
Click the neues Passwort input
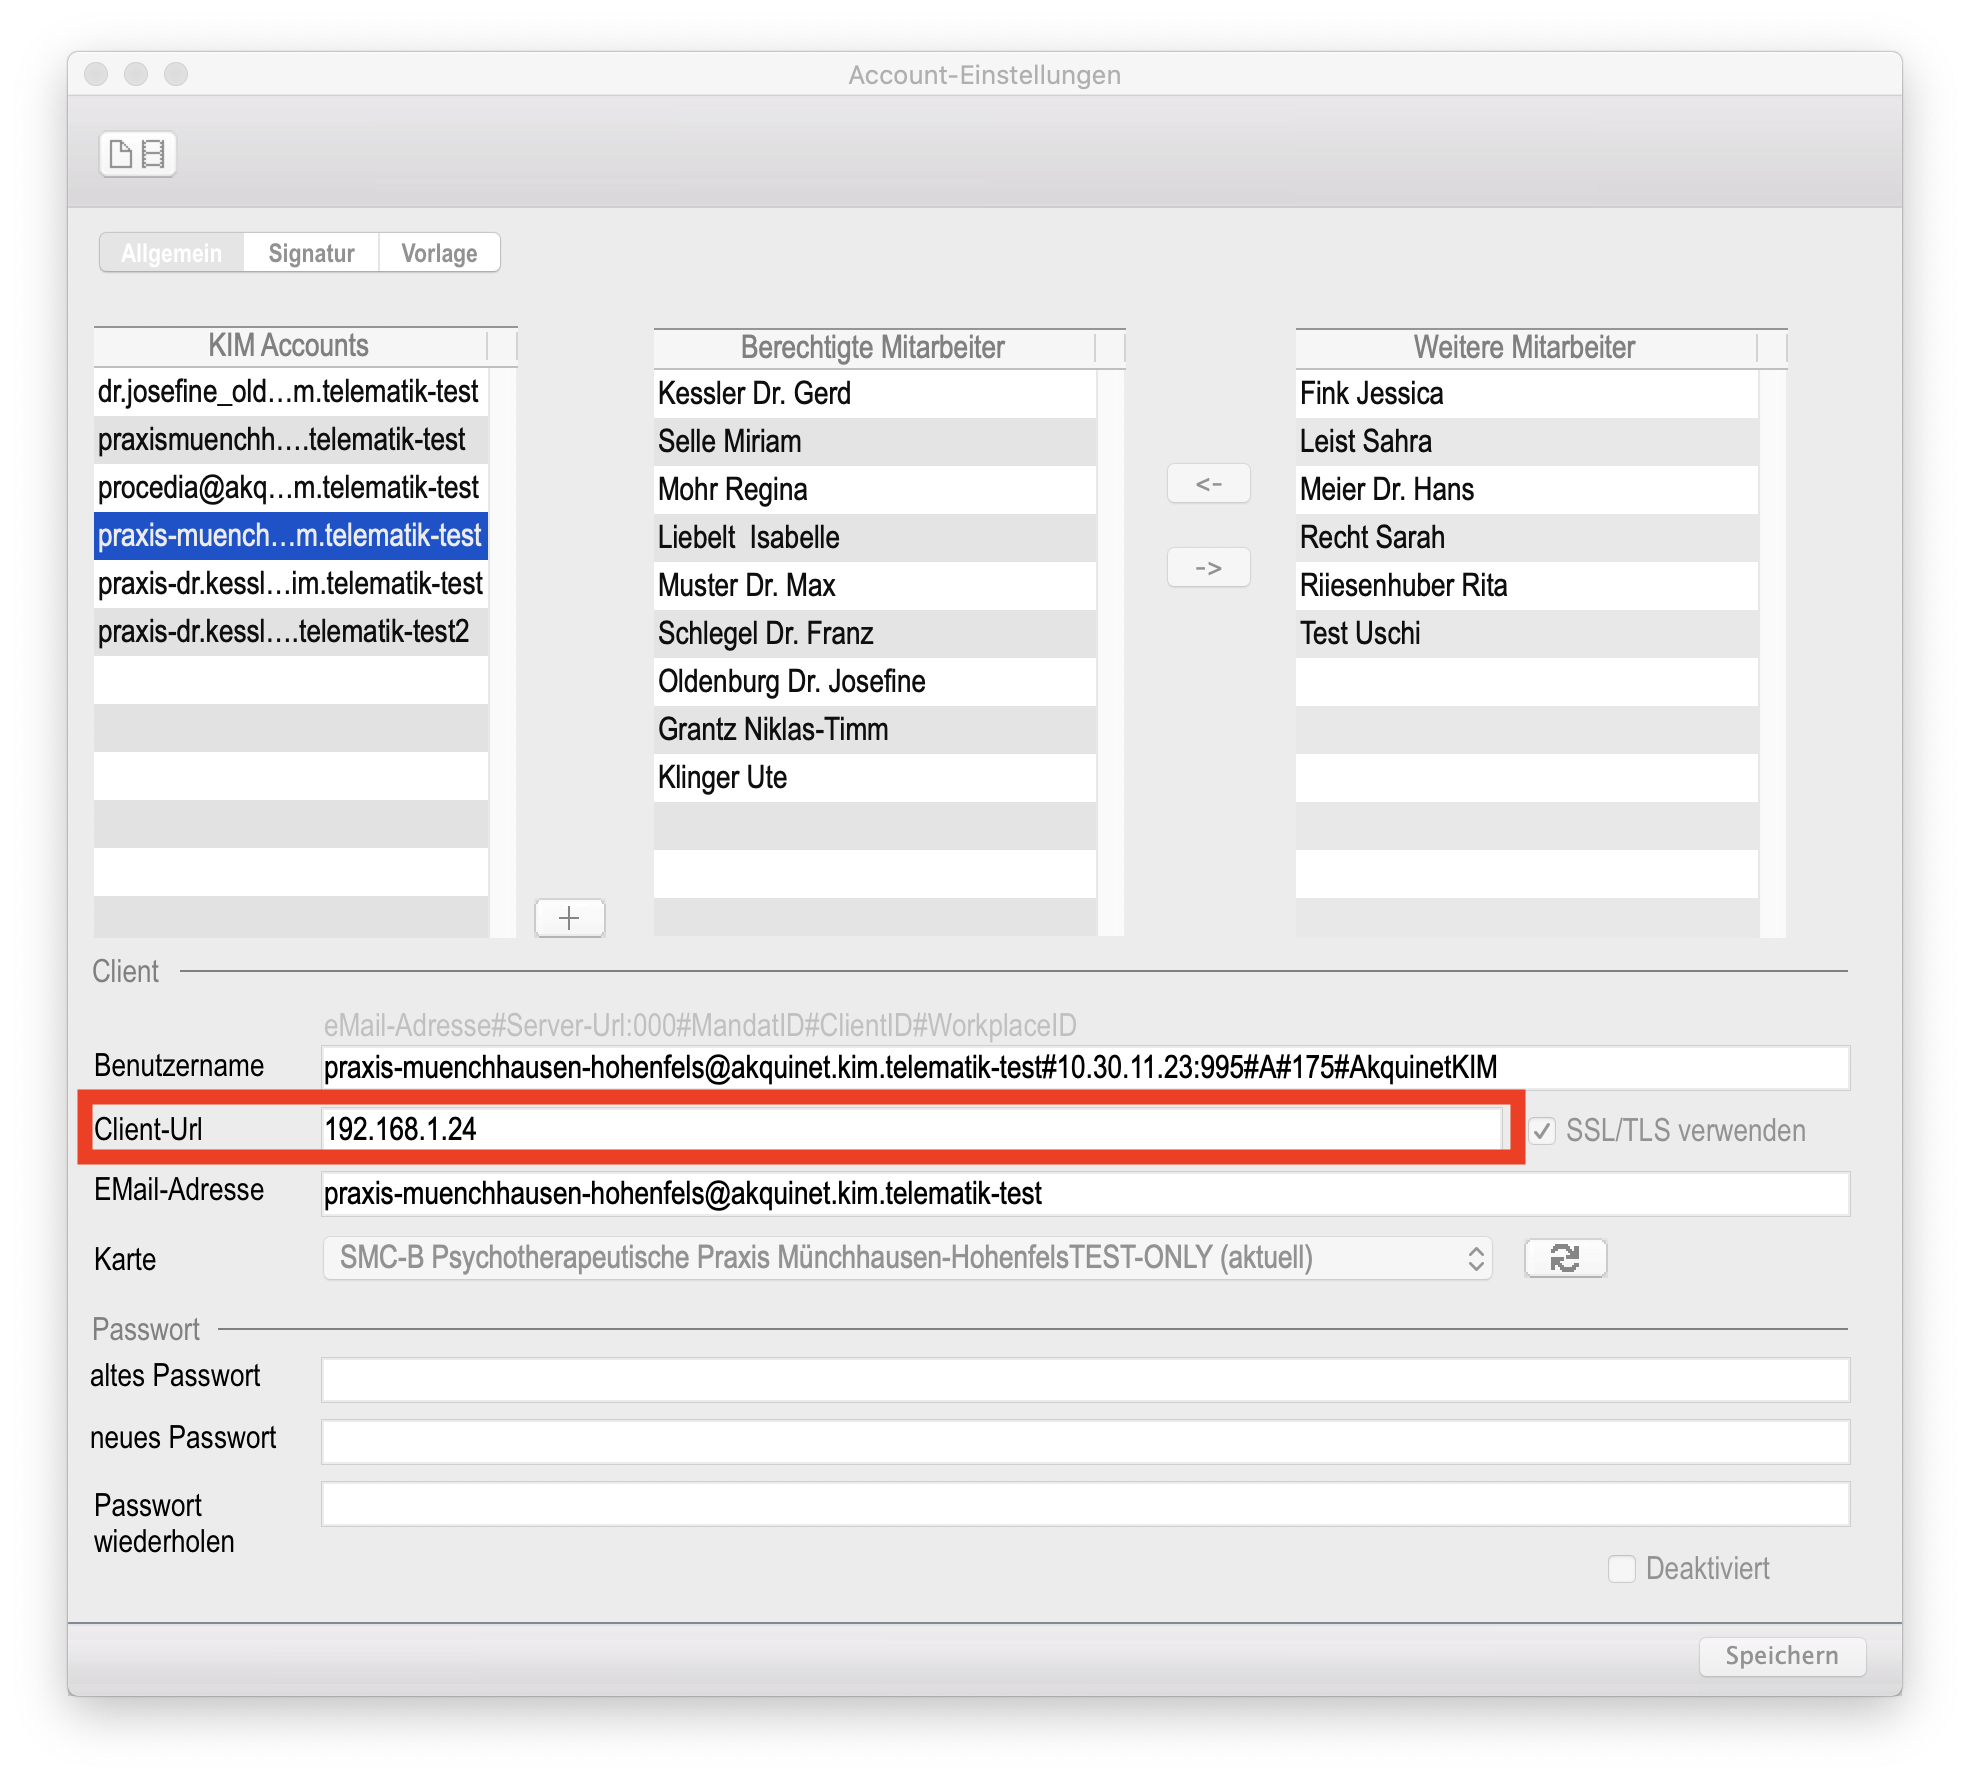[1084, 1442]
